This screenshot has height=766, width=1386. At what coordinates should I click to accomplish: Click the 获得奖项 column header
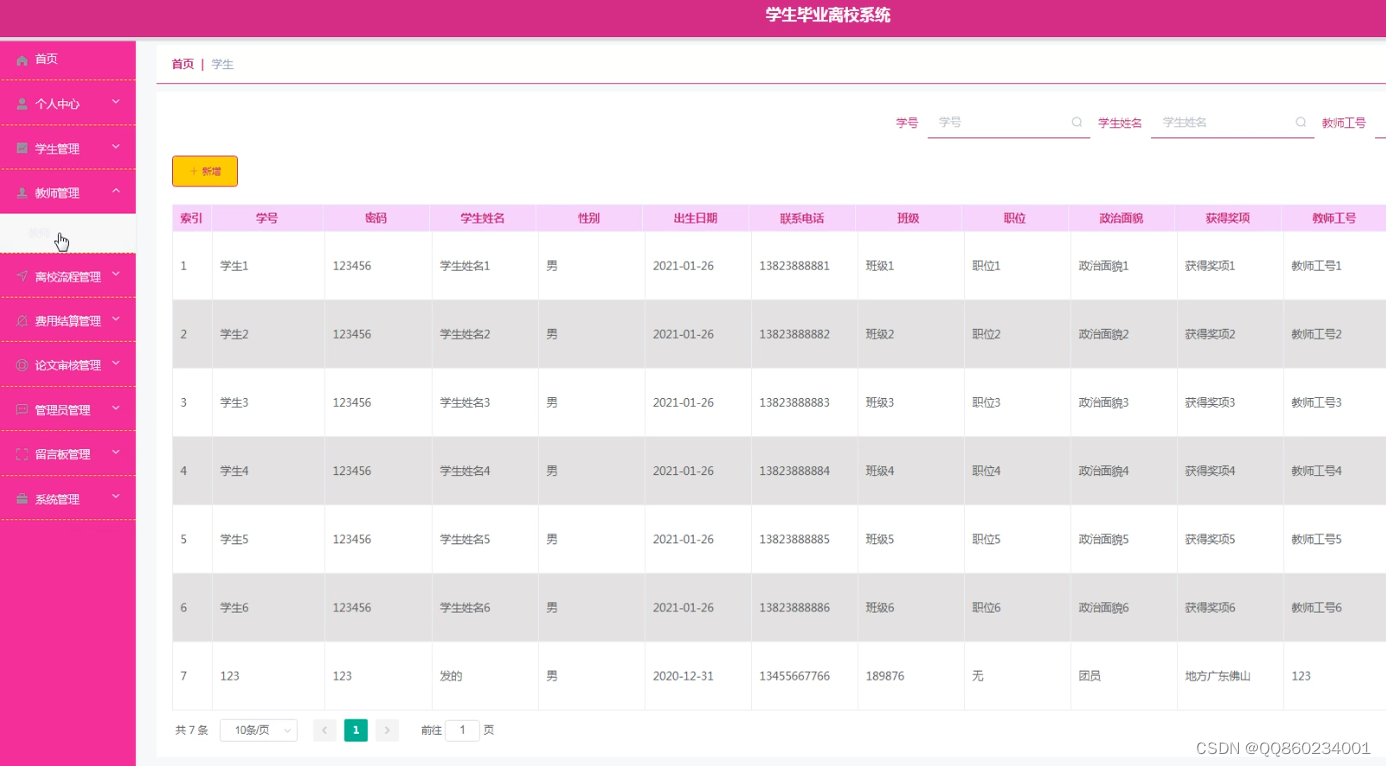click(x=1228, y=218)
